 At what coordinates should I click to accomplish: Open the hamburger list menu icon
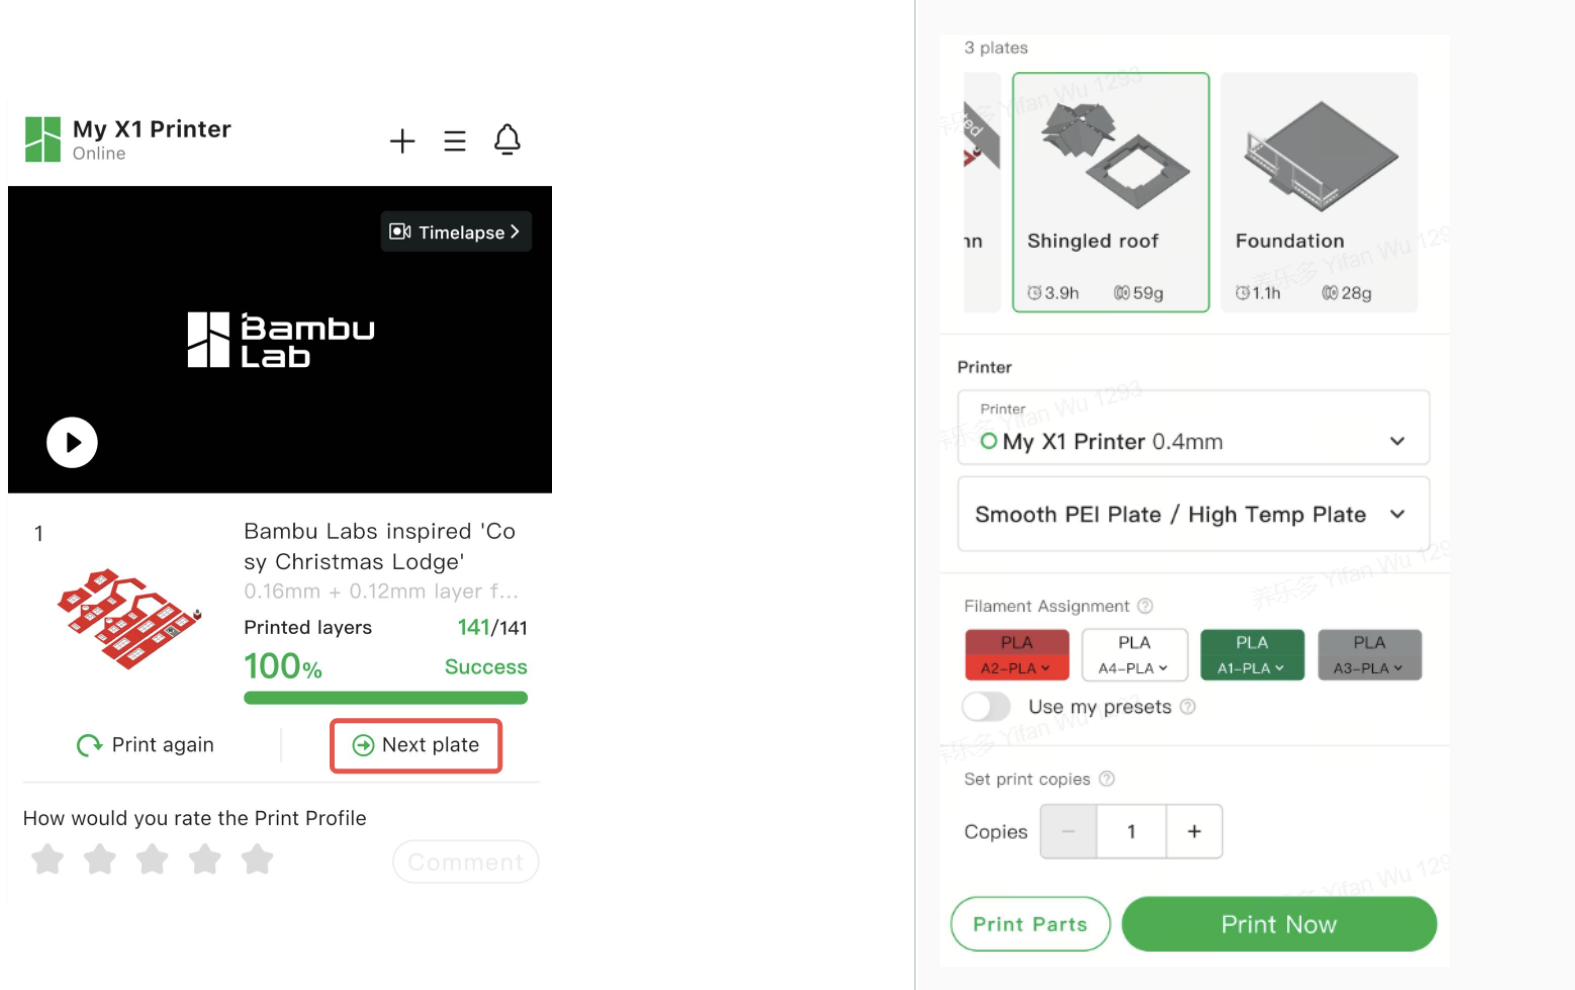pyautogui.click(x=455, y=141)
